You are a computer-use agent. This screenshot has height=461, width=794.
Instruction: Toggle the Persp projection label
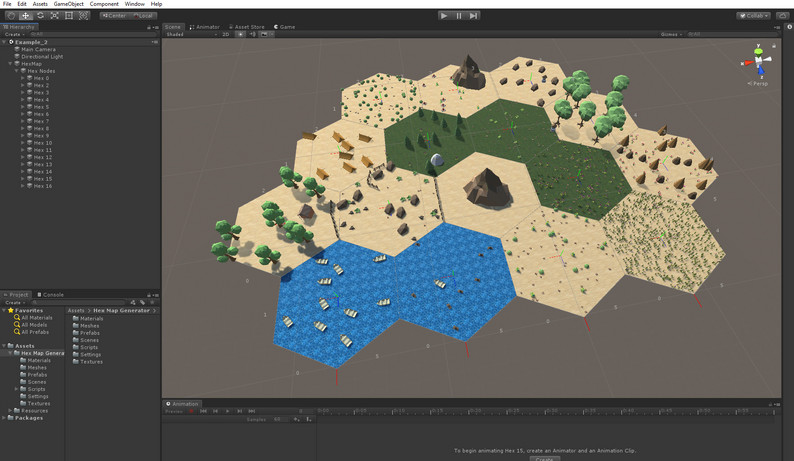[758, 84]
